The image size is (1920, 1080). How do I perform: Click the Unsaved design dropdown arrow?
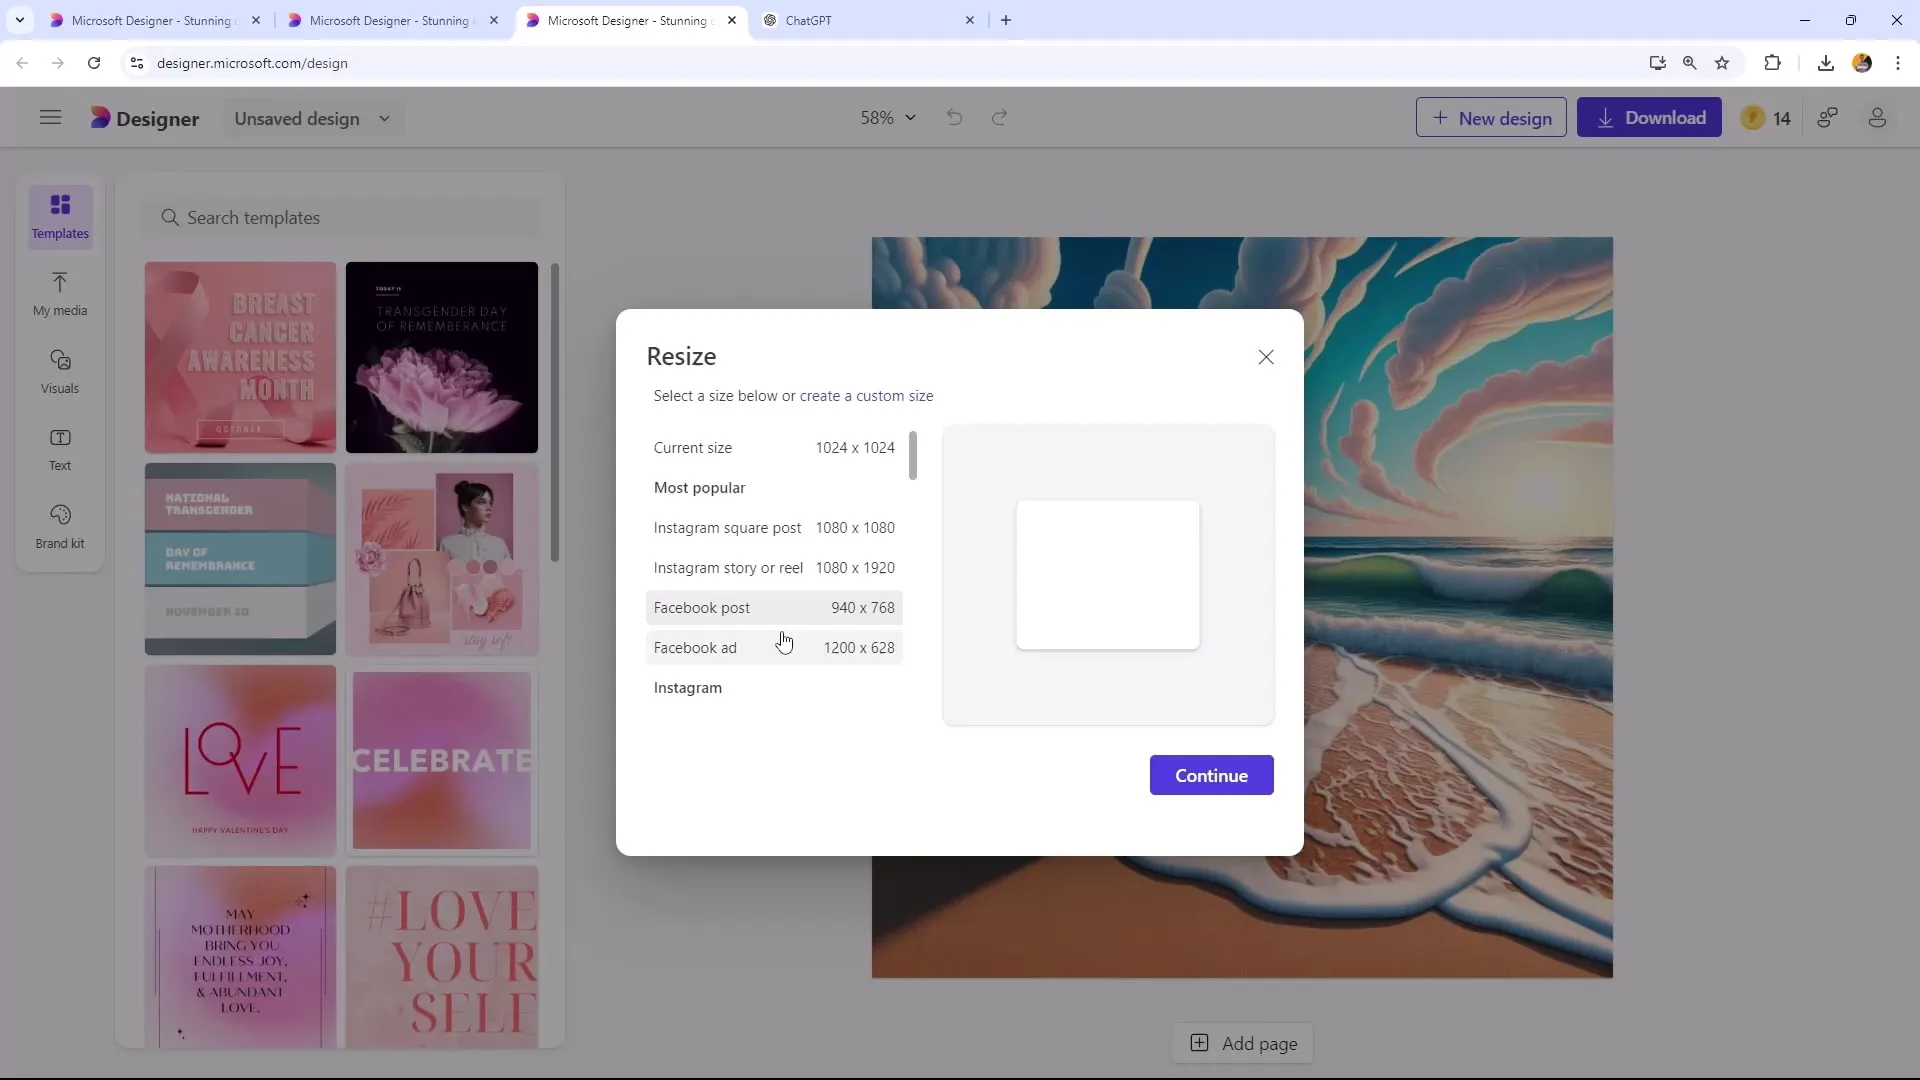click(x=386, y=119)
